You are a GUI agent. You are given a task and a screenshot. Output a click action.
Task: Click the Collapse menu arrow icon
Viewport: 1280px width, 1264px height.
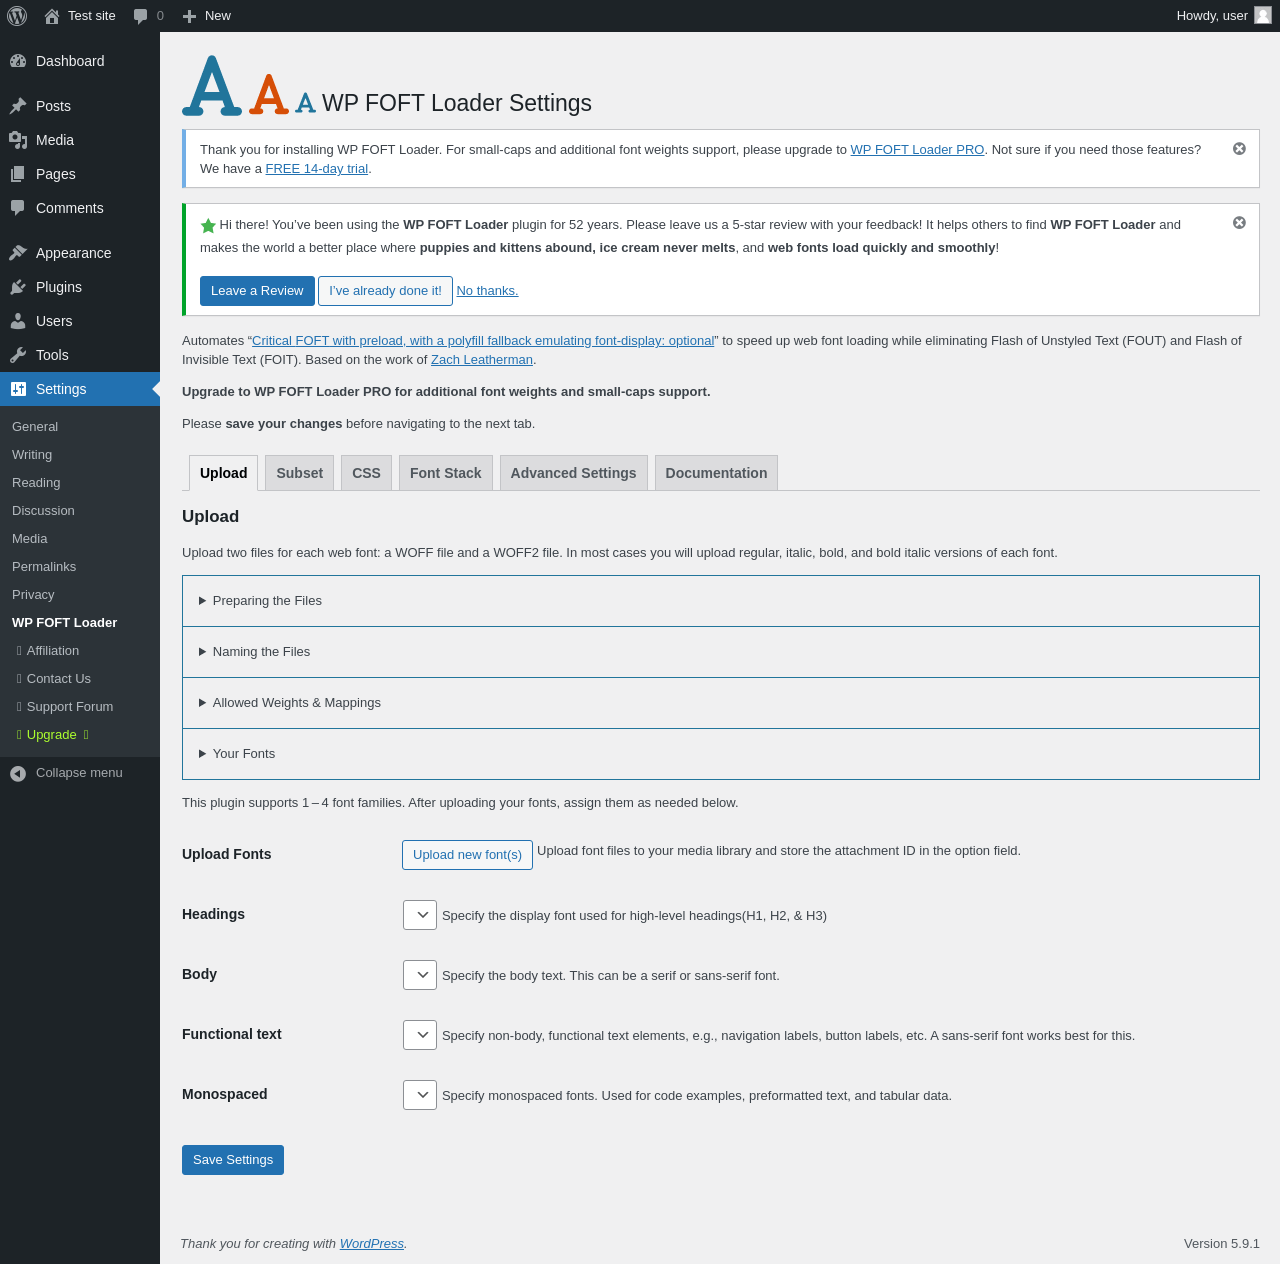[x=18, y=773]
